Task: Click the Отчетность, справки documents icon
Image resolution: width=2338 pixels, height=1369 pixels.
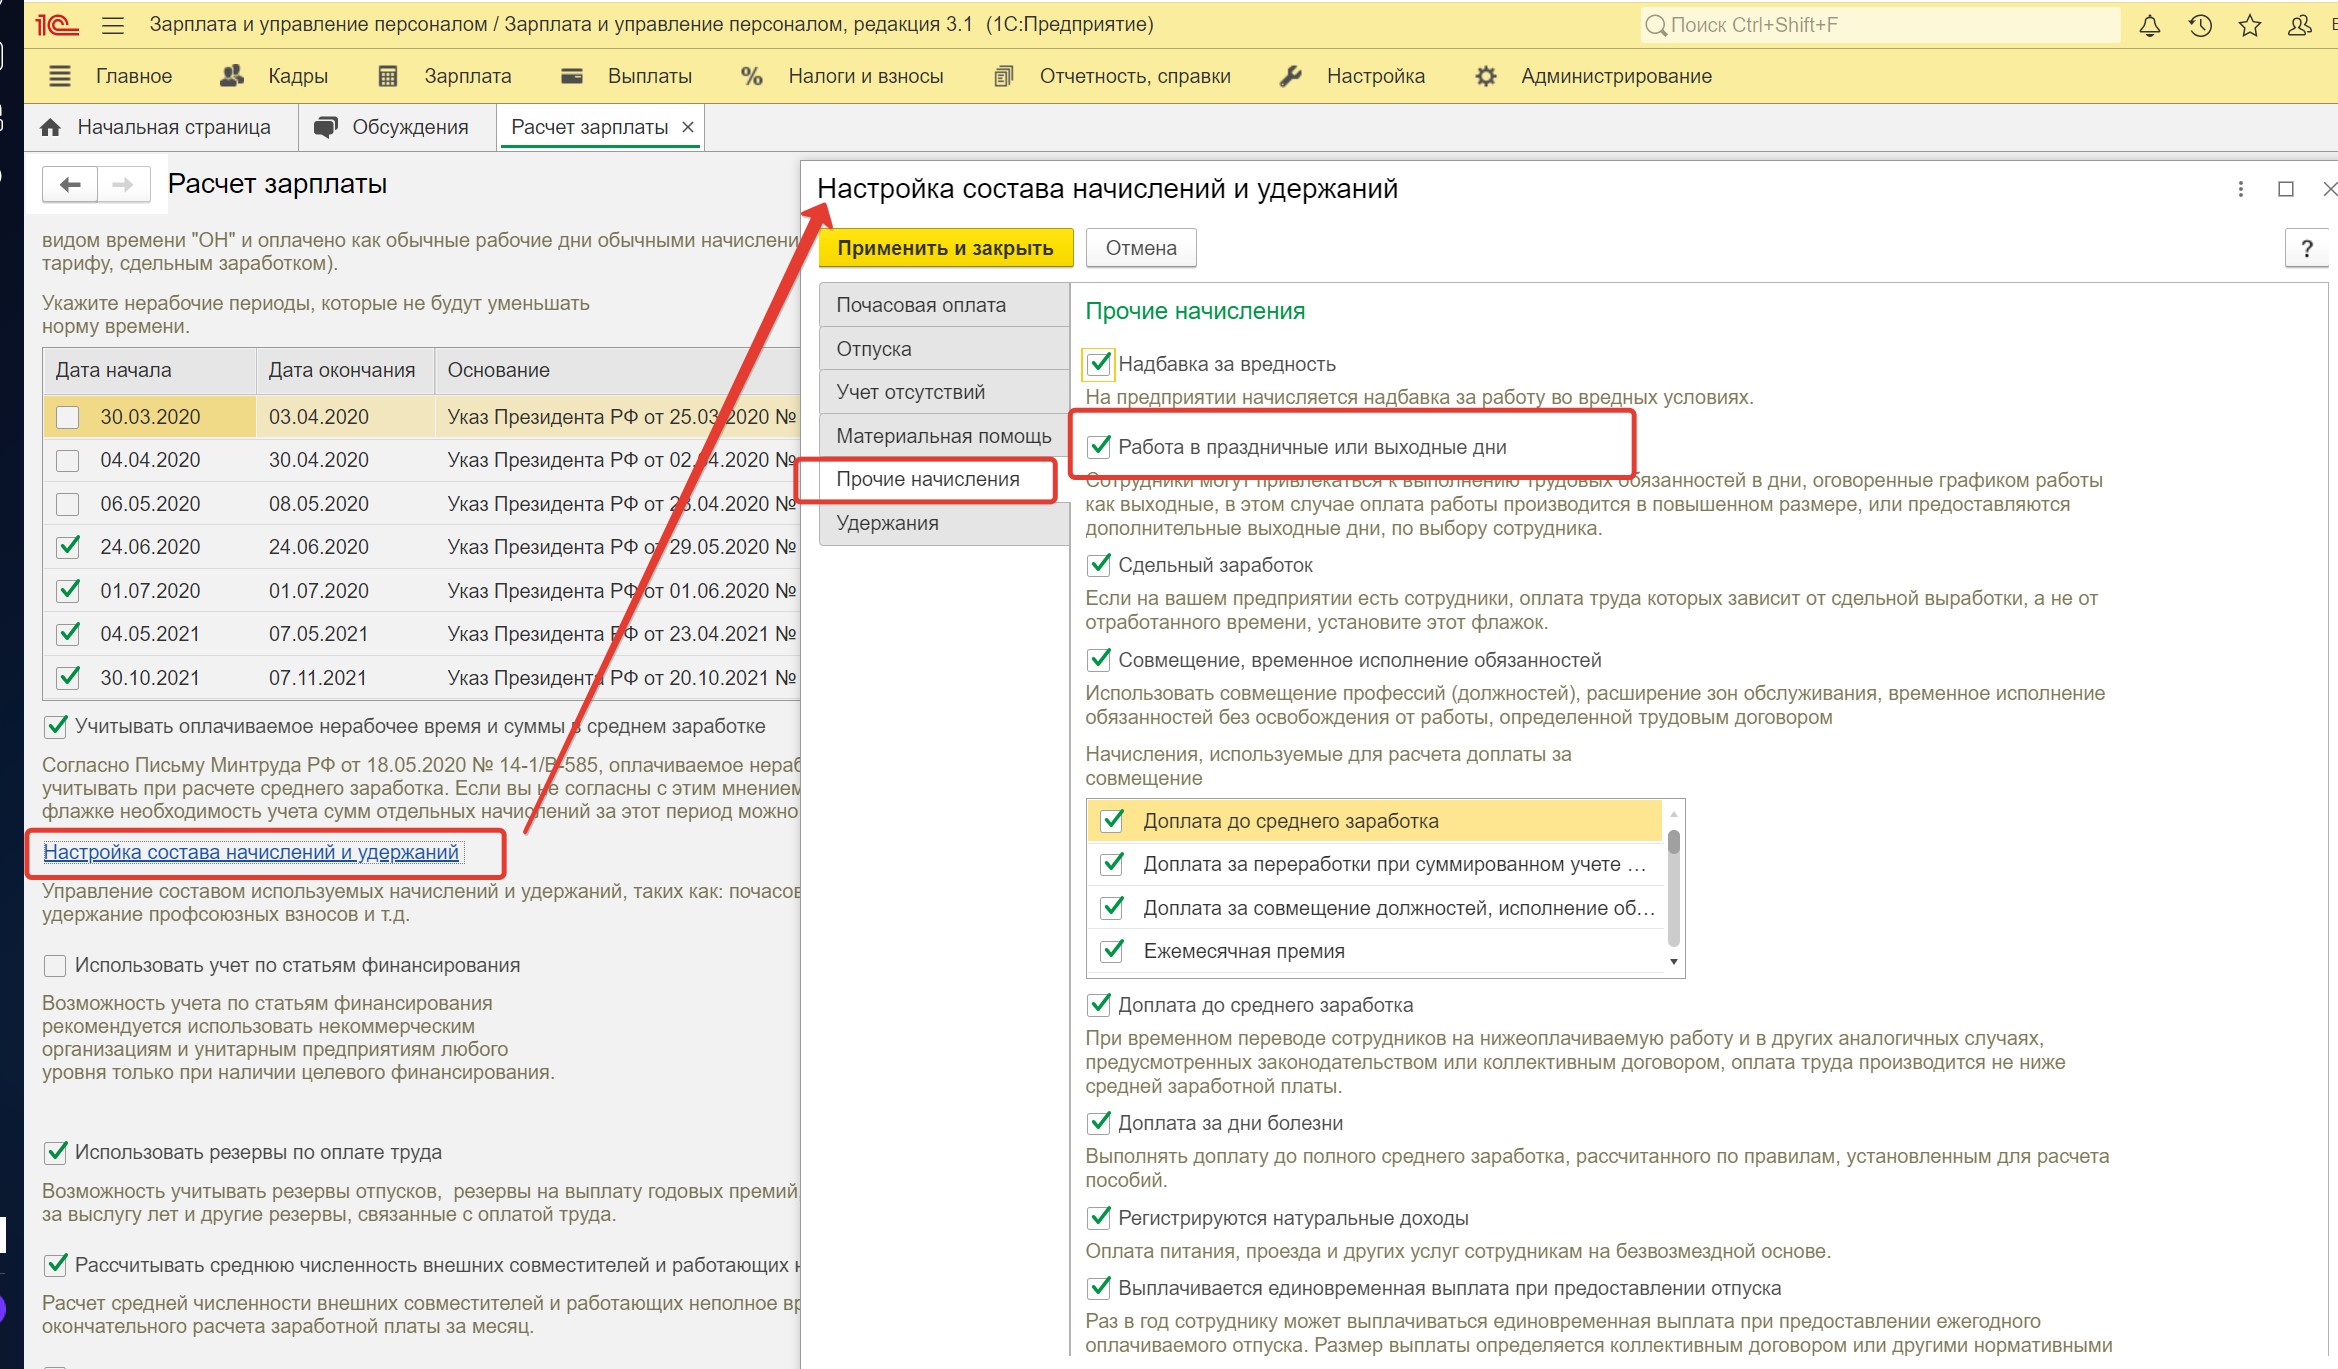Action: [x=1004, y=76]
